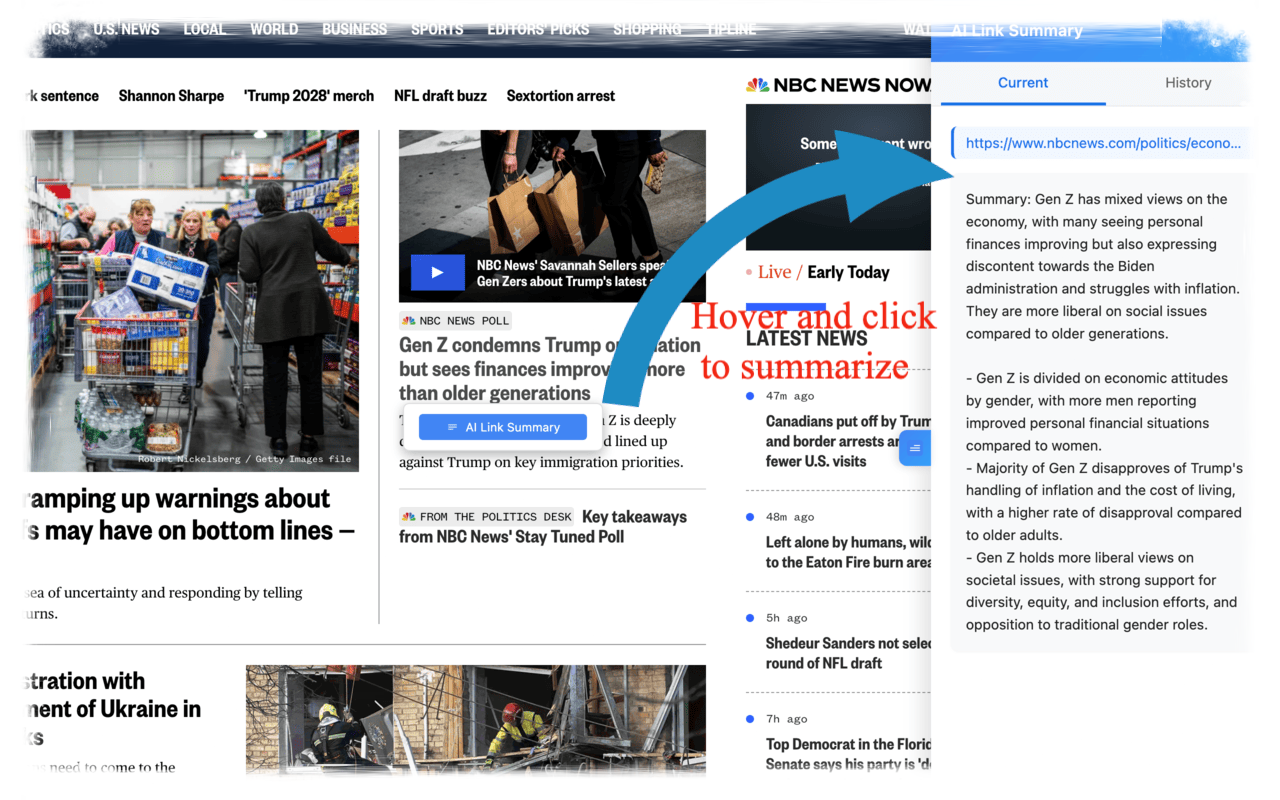Click the Robert Nickelsberg / Getty Images credit
This screenshot has height=800, width=1280.
pos(245,459)
